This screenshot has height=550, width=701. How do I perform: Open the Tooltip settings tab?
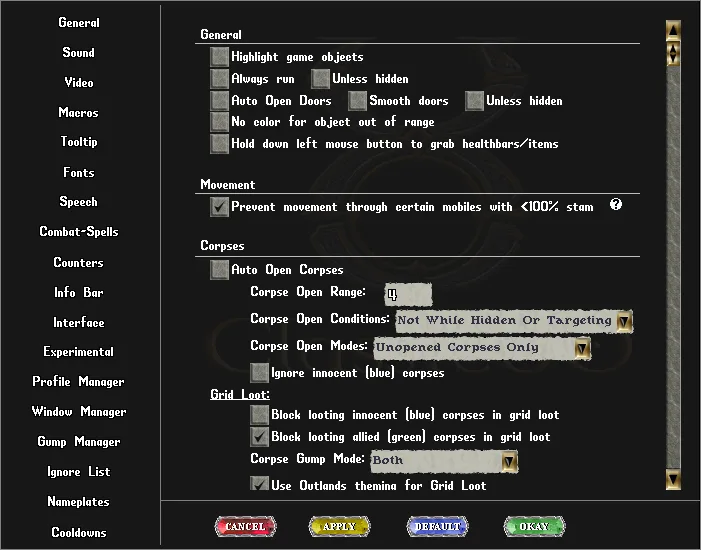[x=79, y=142]
